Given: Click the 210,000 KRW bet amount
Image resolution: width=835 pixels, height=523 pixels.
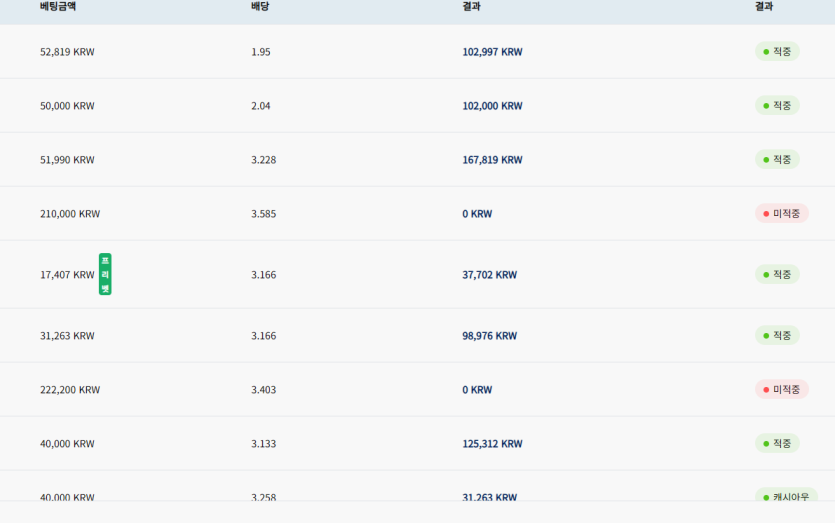Looking at the screenshot, I should (x=70, y=214).
